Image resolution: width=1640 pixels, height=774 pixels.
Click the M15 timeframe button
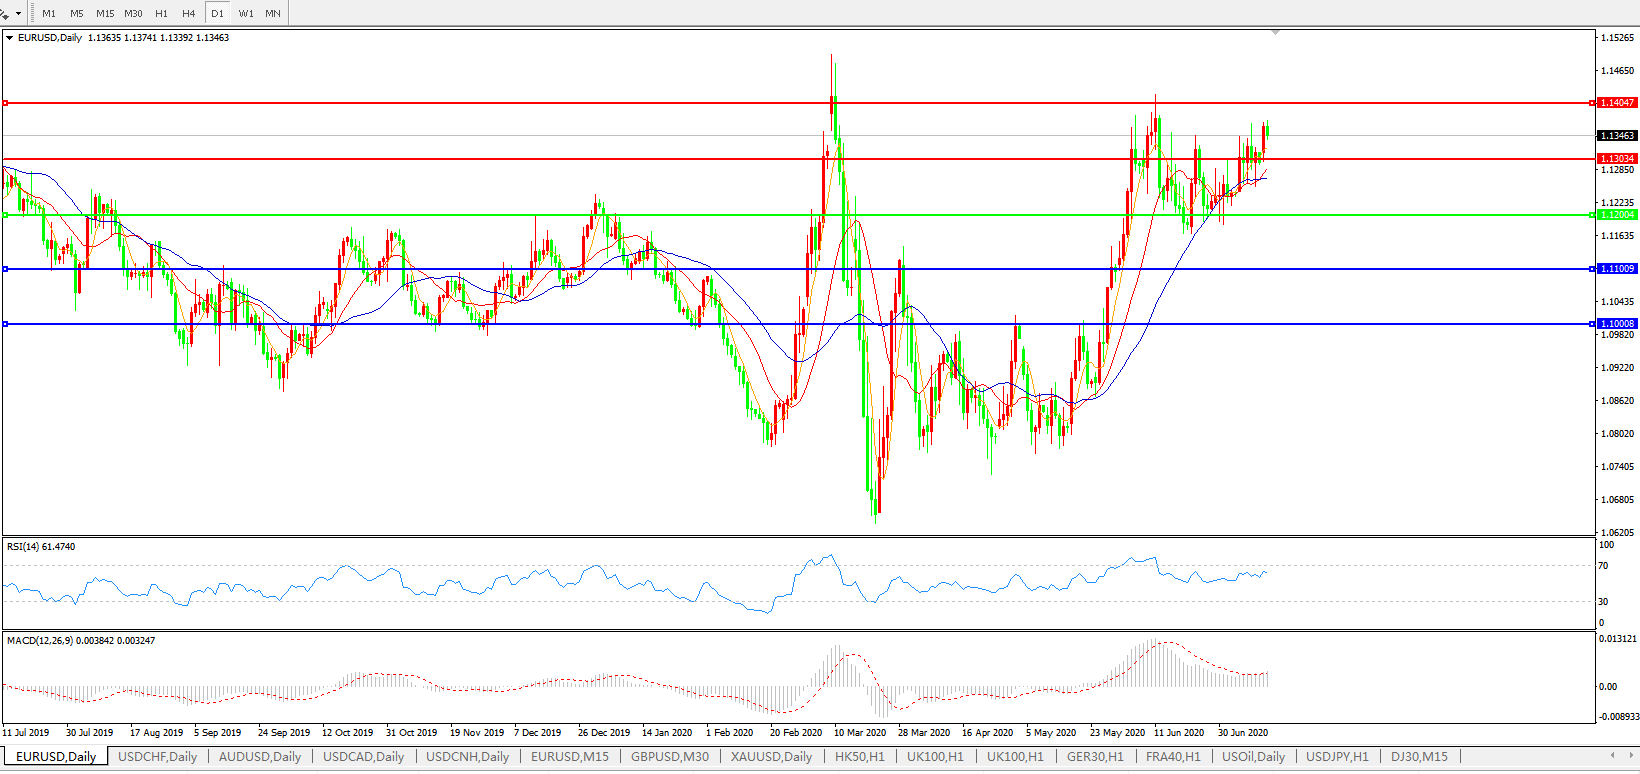(x=105, y=13)
